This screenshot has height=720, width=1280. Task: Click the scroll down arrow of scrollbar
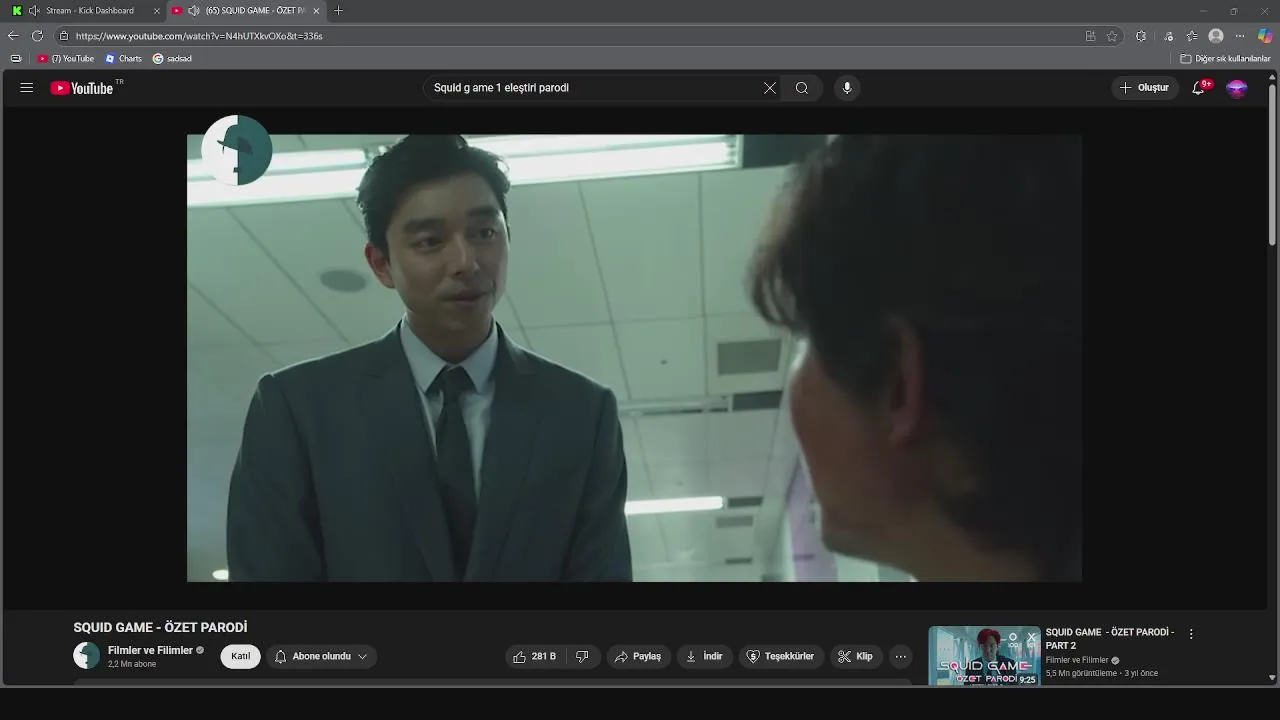point(1272,677)
